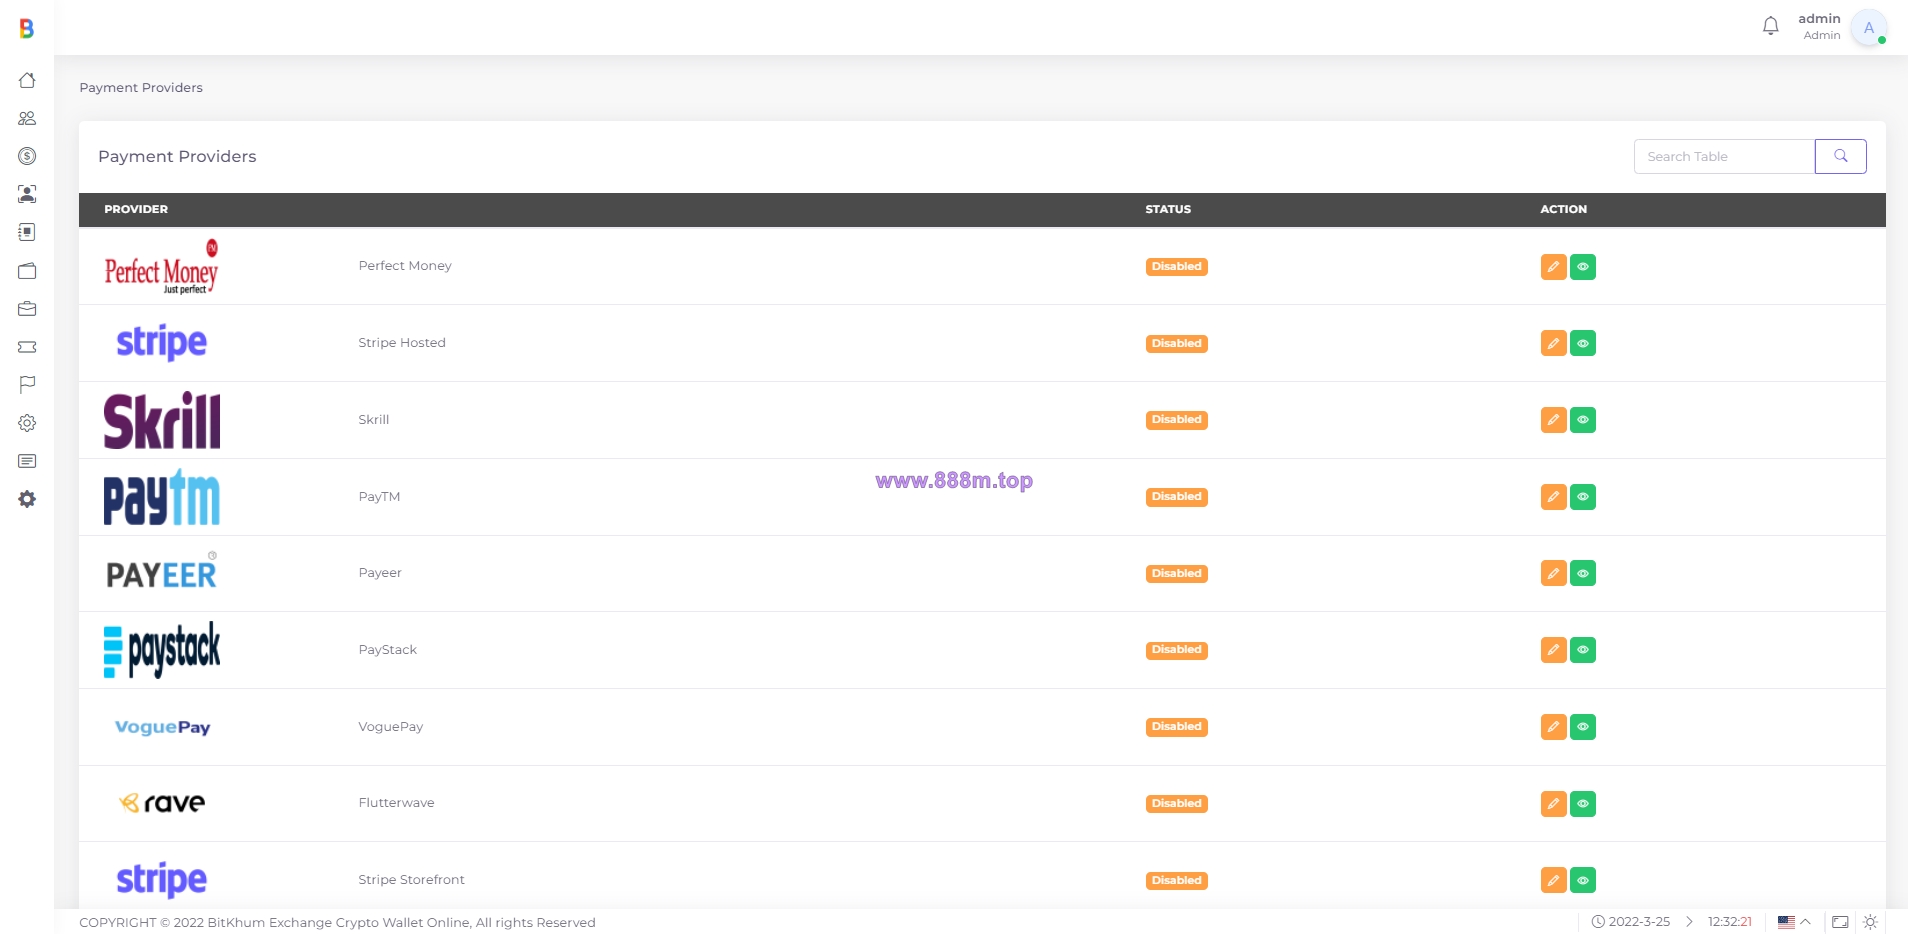
Task: Edit the Stripe Hosted provider
Action: click(x=1553, y=343)
